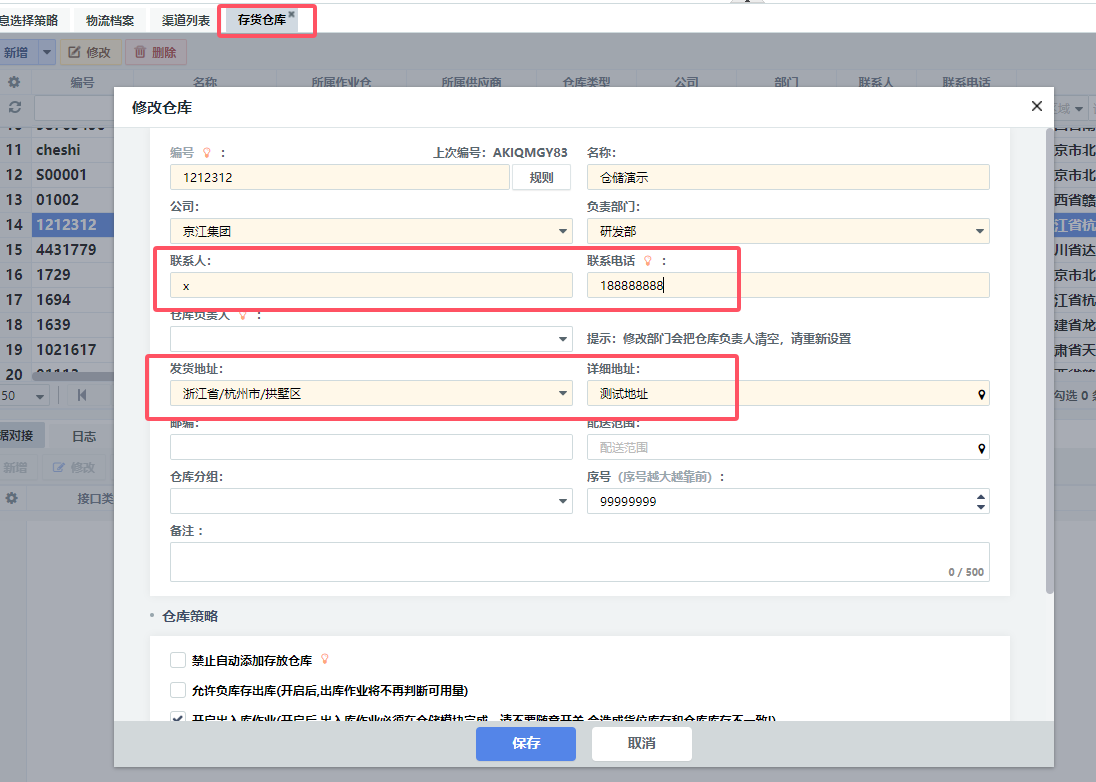Viewport: 1096px width, 782px height.
Task: Open the 渠道列表 tab
Action: (x=186, y=20)
